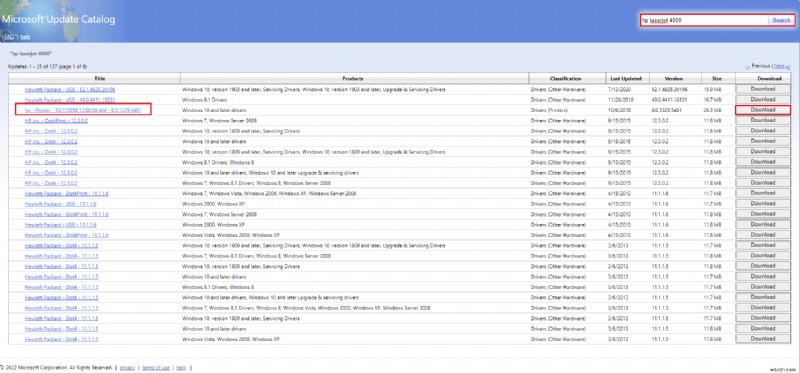Image resolution: width=800 pixels, height=373 pixels.
Task: Click the 8.0.1329.5481 version cell
Action: point(666,110)
